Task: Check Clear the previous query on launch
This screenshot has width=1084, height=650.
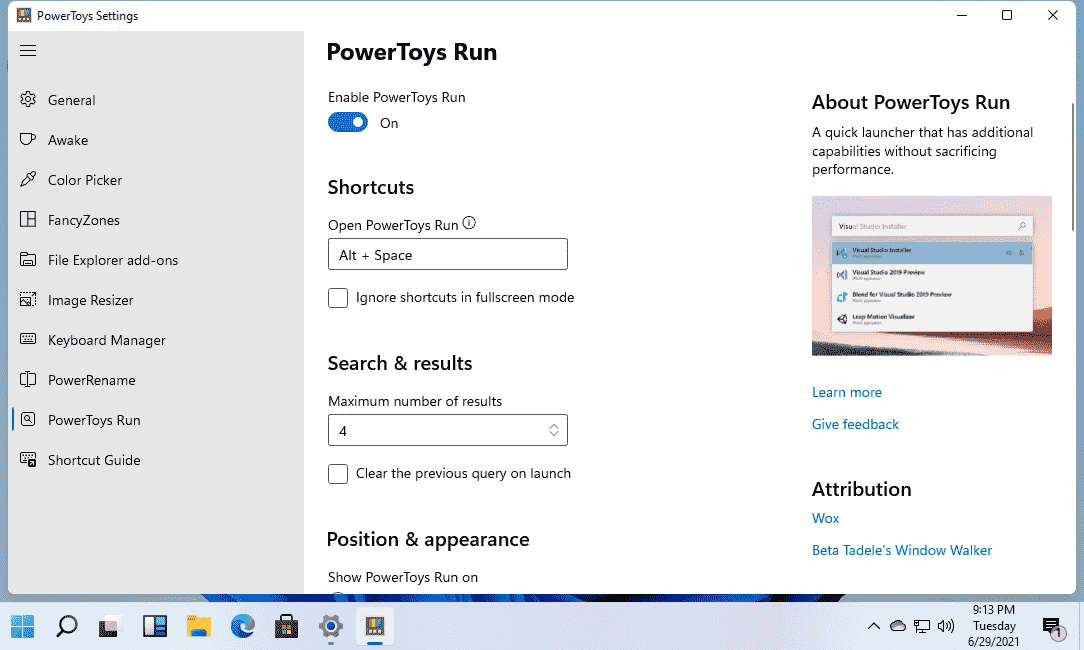Action: point(338,474)
